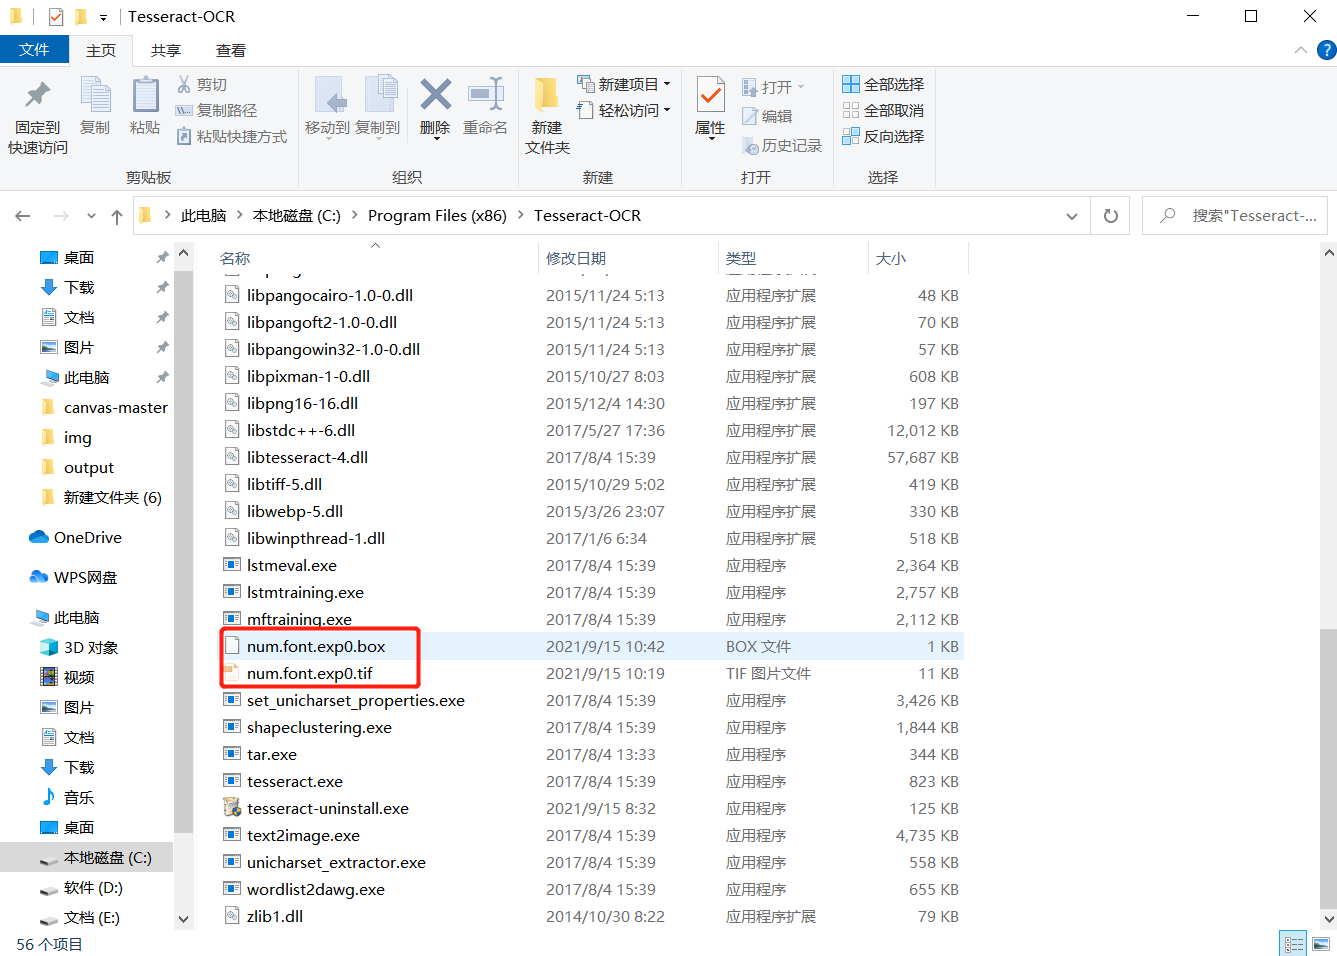Click the Back navigation arrow
The height and width of the screenshot is (956, 1337).
23,216
